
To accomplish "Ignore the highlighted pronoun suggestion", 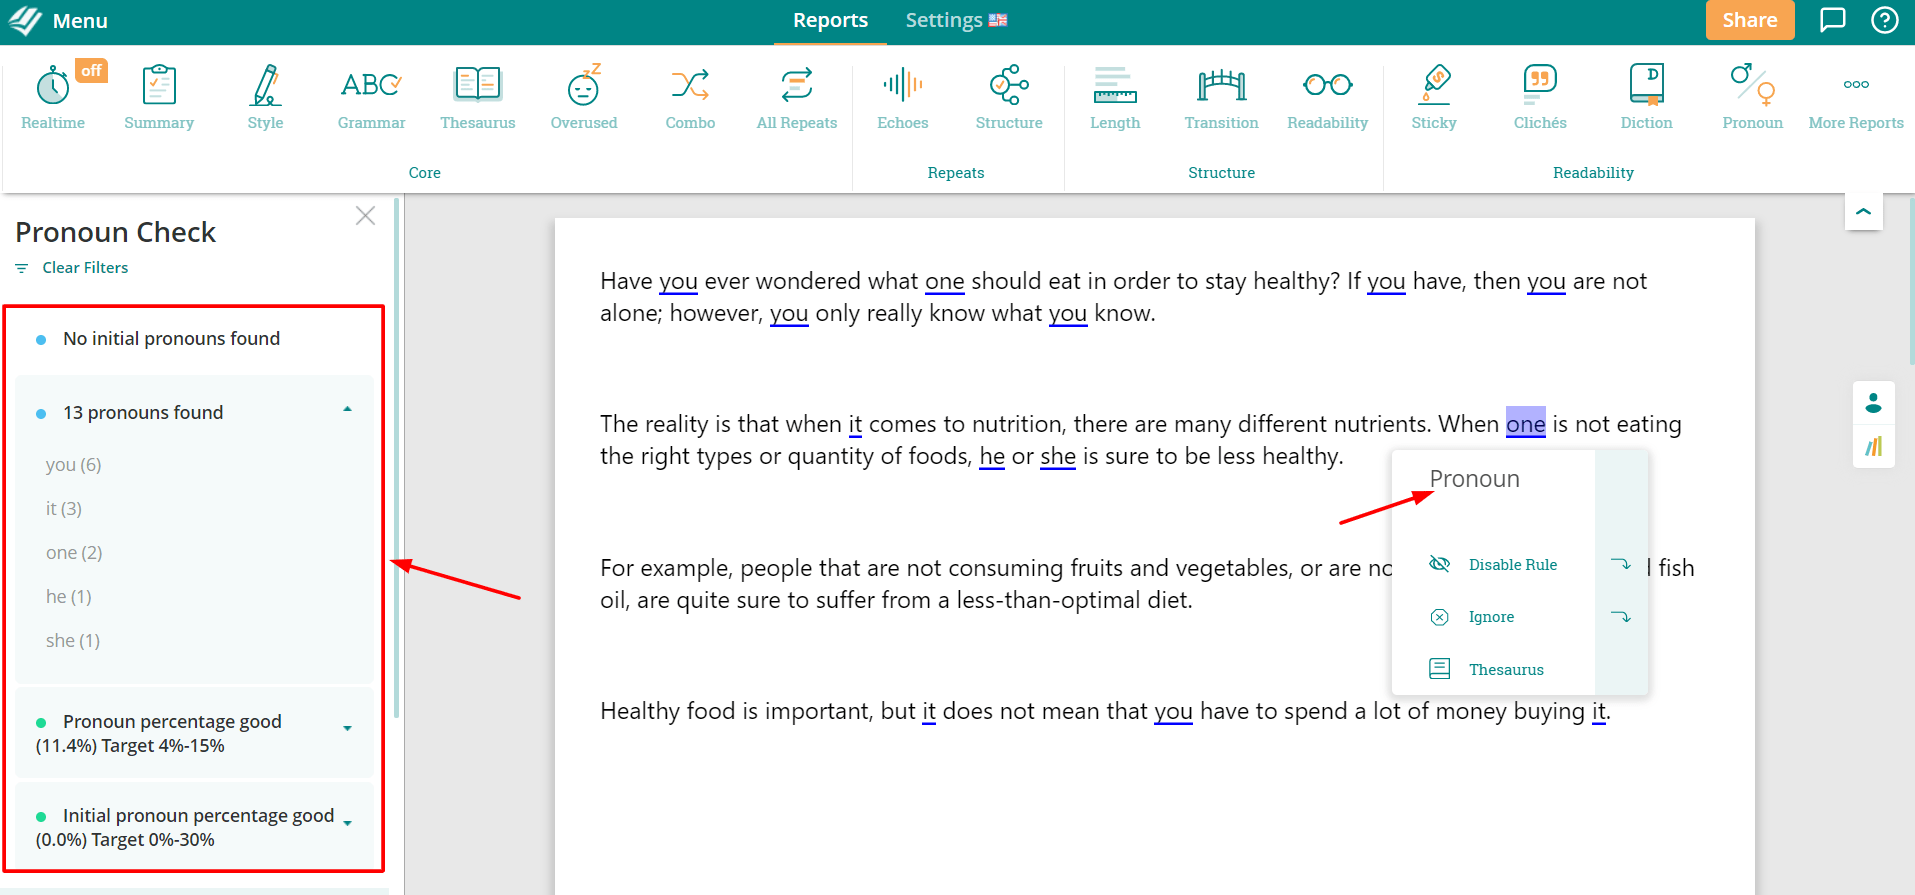I will (x=1490, y=617).
